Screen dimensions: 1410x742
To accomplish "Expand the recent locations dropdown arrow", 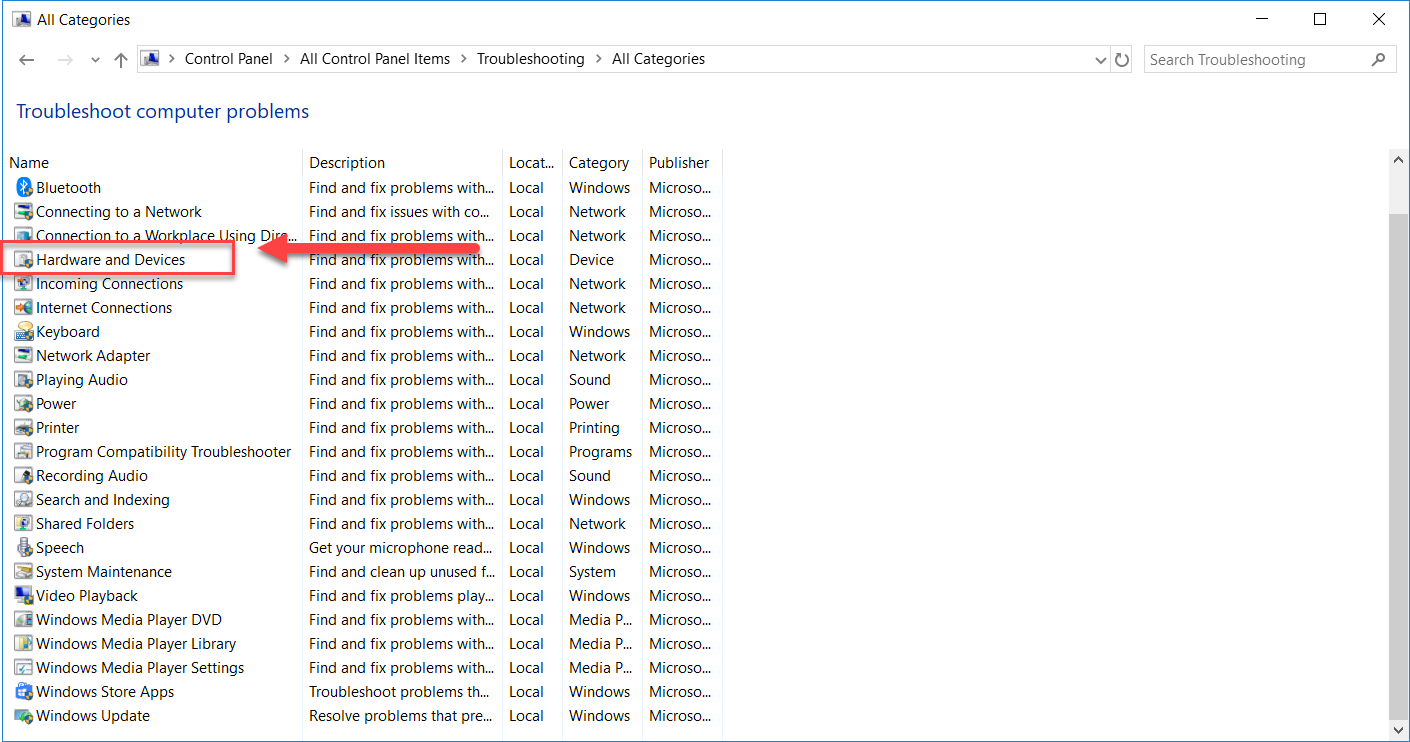I will coord(95,60).
